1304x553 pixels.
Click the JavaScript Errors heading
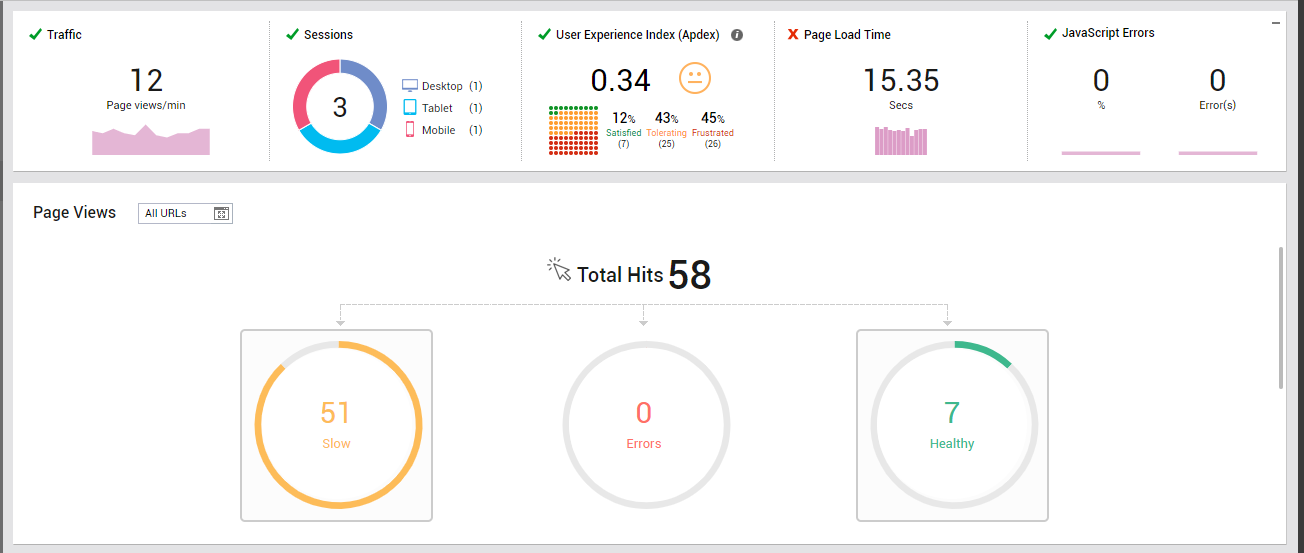pyautogui.click(x=1108, y=33)
